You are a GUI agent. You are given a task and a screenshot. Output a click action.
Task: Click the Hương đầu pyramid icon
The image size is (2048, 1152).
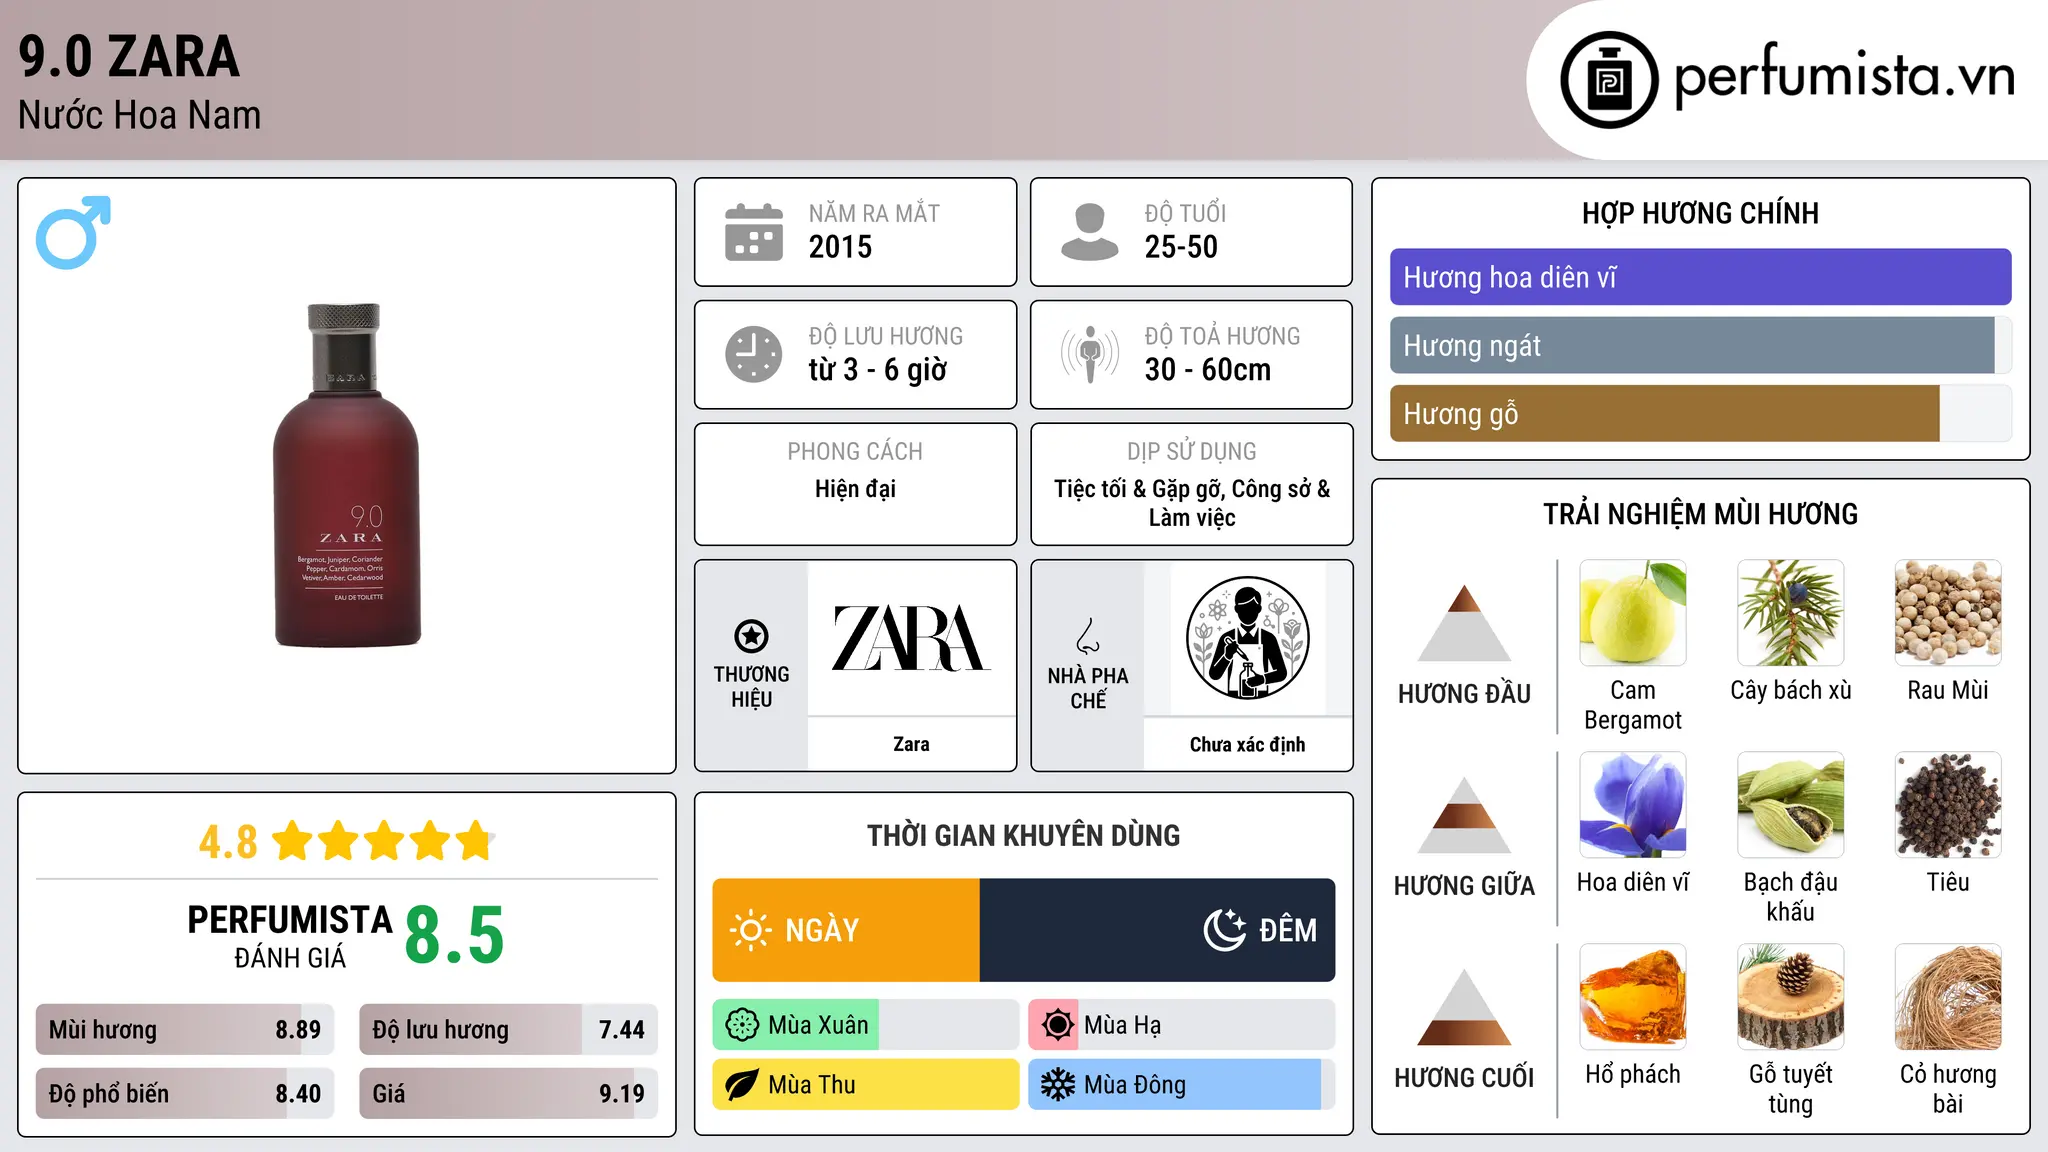(1464, 623)
